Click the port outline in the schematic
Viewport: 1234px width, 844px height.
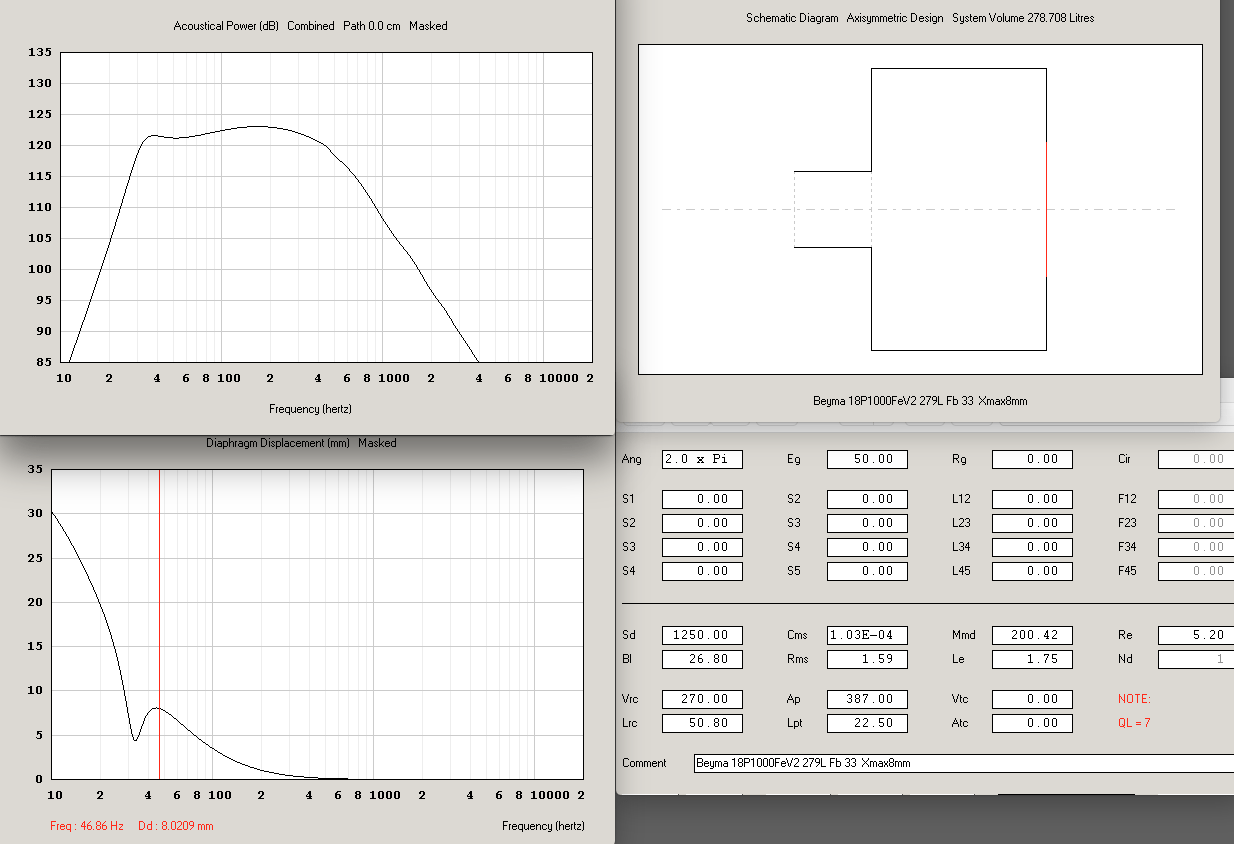coord(833,209)
